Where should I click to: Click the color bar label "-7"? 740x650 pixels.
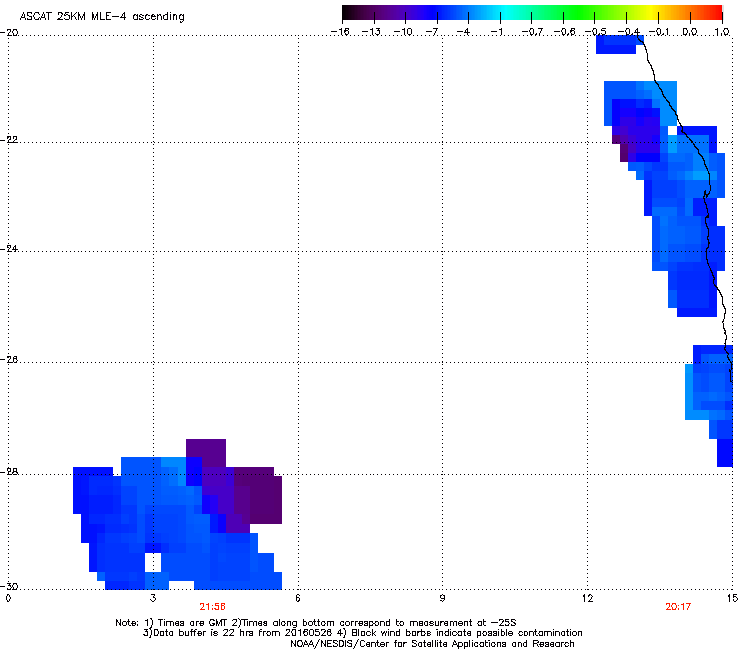pos(432,32)
